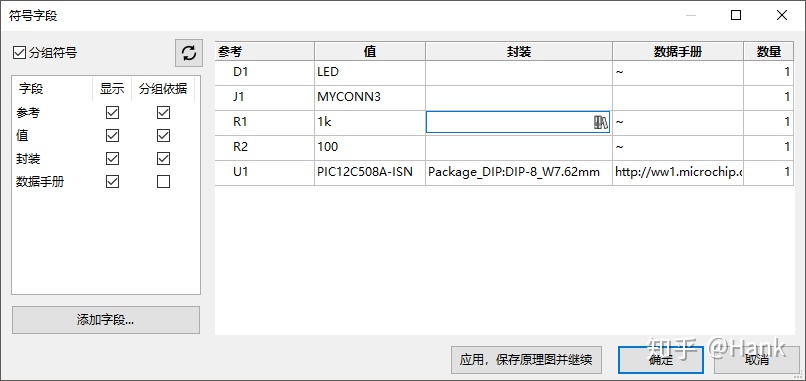Image resolution: width=806 pixels, height=381 pixels.
Task: Toggle the 分组符号 checkbox
Action: pyautogui.click(x=20, y=52)
